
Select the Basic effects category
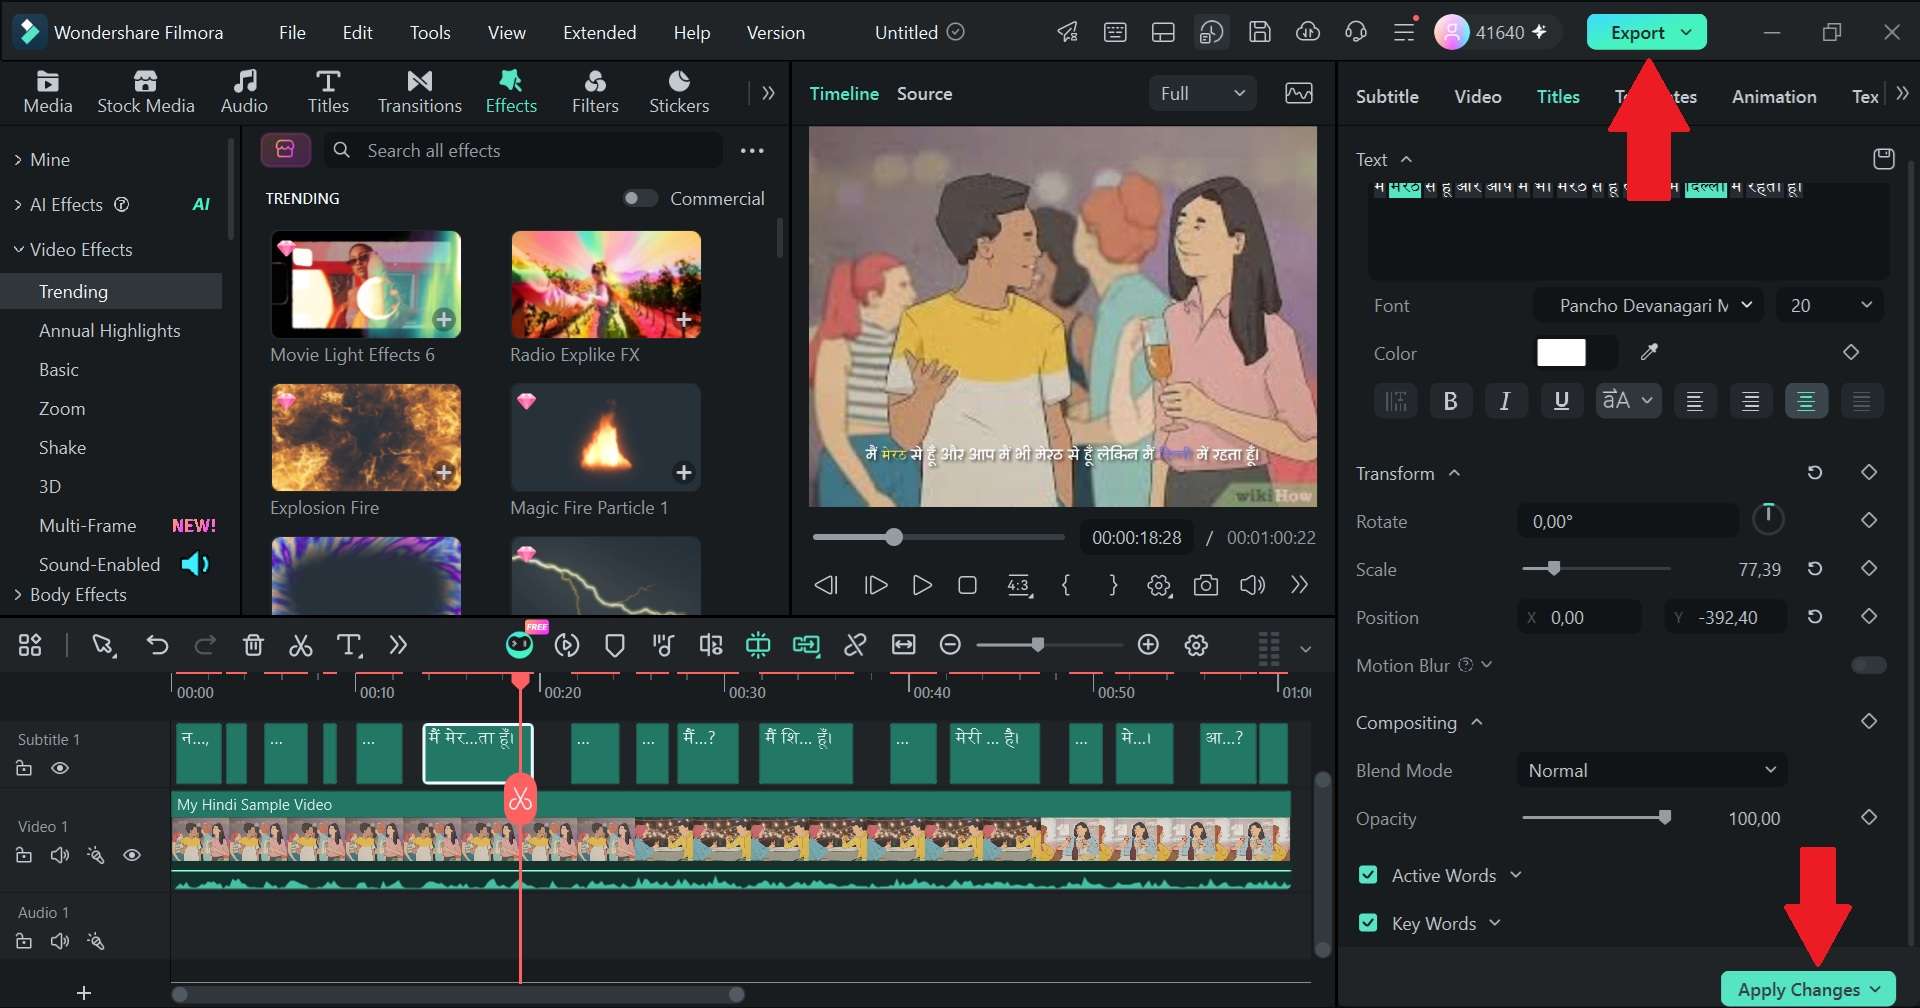(x=59, y=369)
